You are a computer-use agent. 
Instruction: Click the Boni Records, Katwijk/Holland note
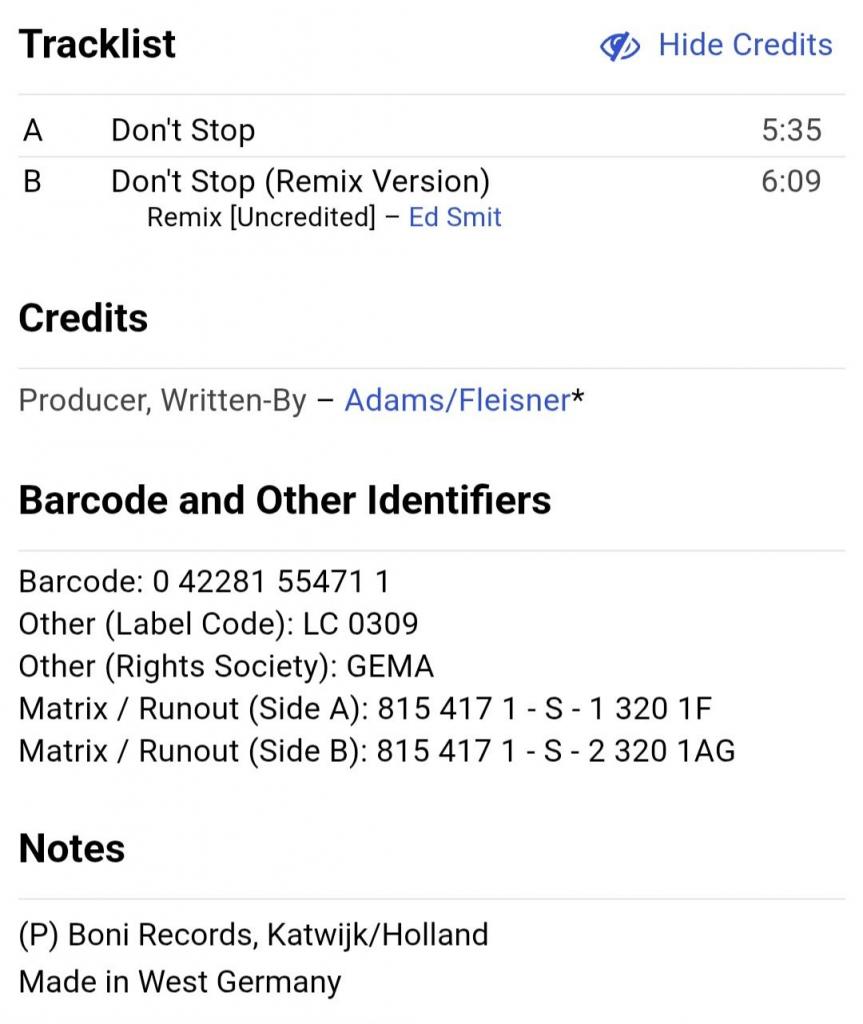[253, 935]
